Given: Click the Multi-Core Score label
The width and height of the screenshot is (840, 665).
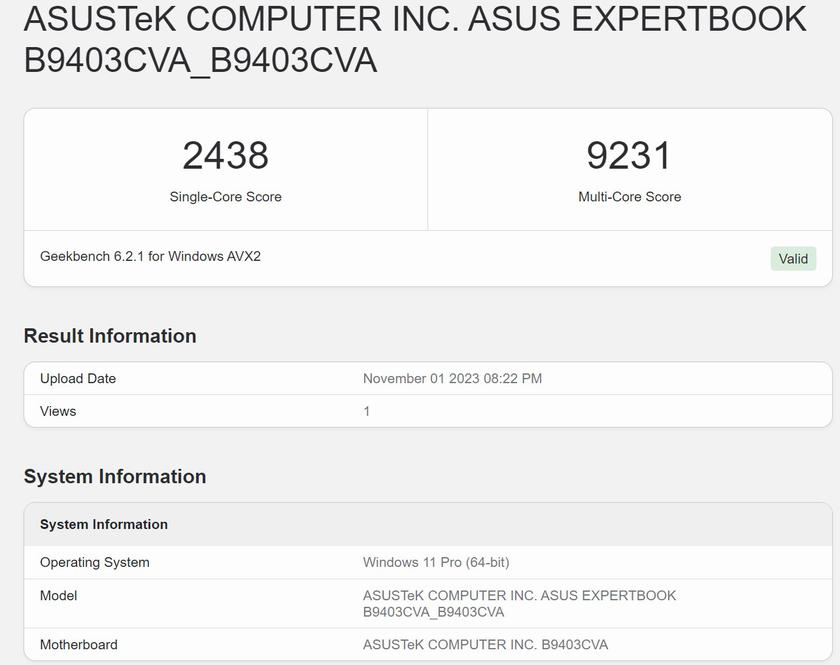Looking at the screenshot, I should click(x=629, y=197).
